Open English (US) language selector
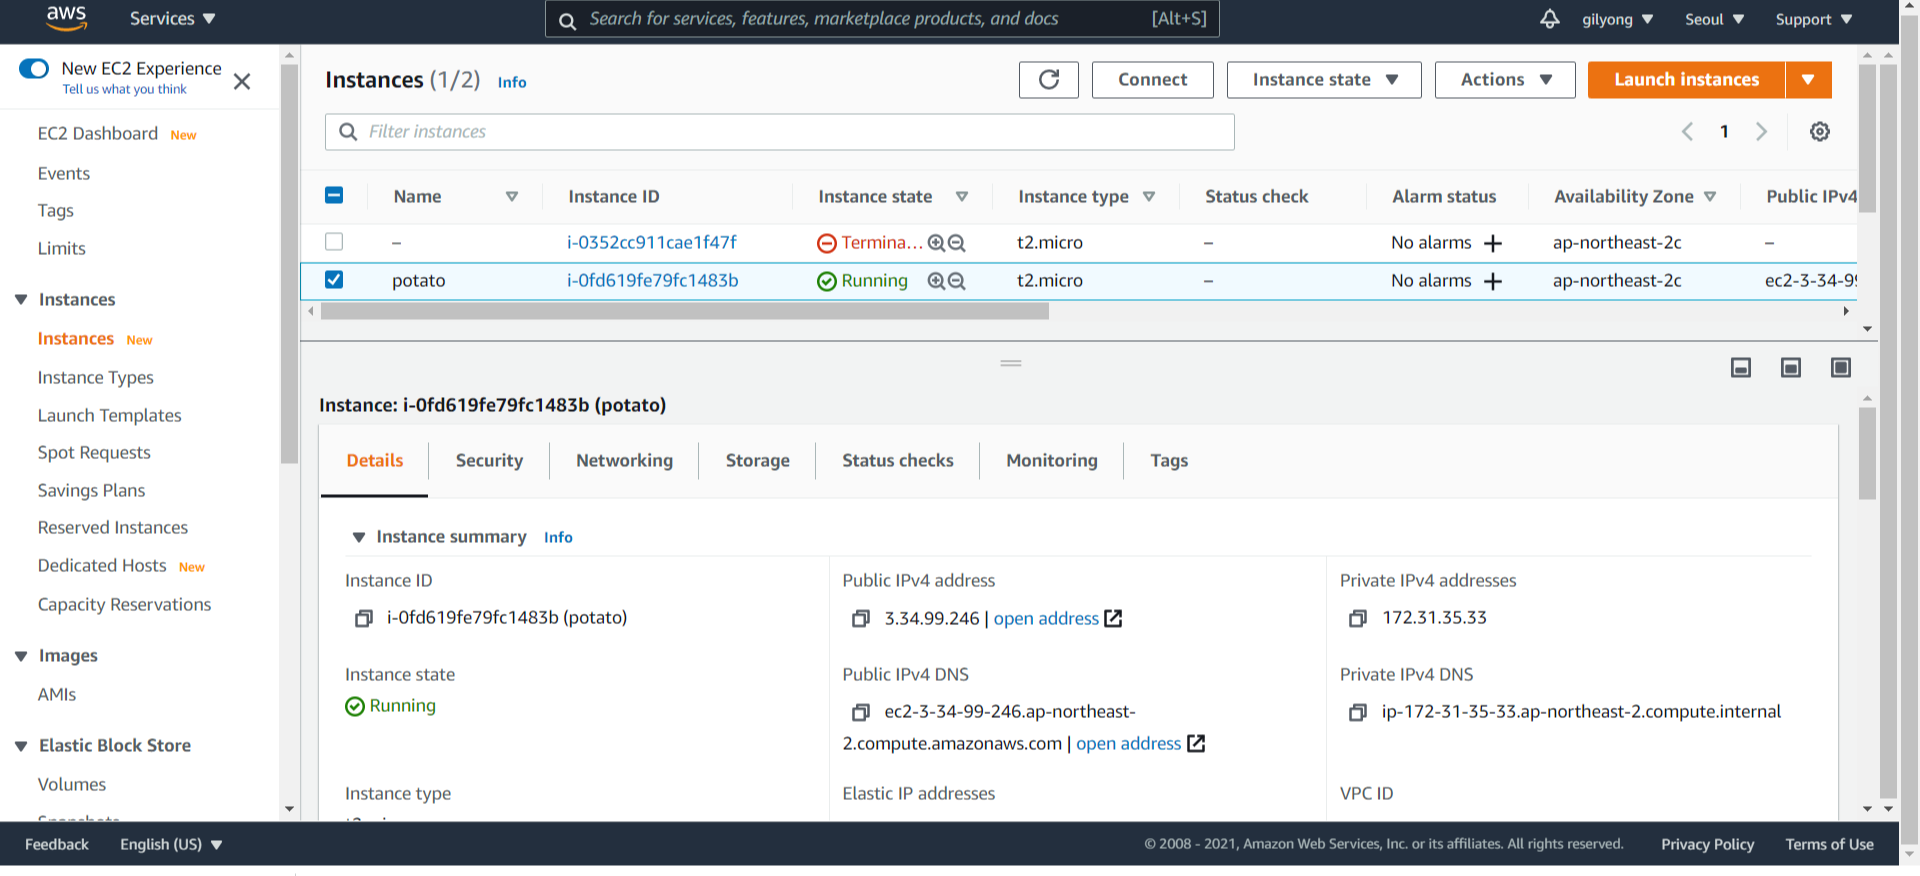The image size is (1920, 876). 171,845
